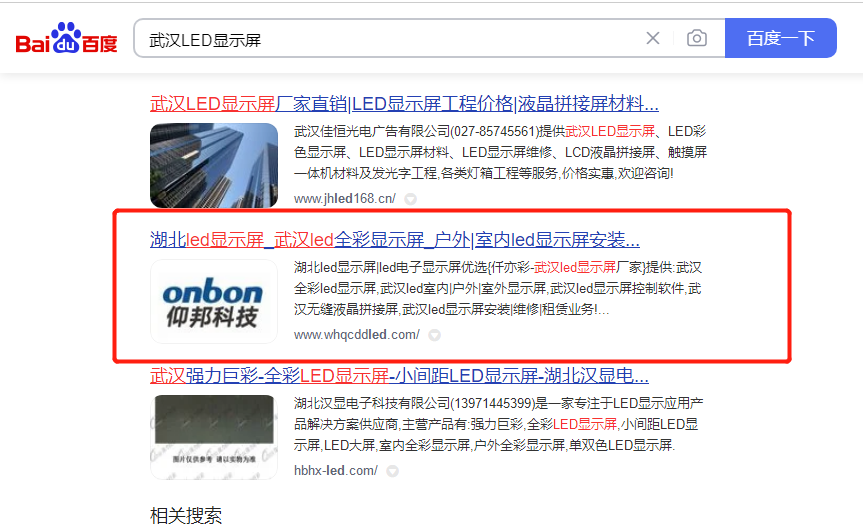Click the 百度一下 search button
The width and height of the screenshot is (863, 529).
pos(780,38)
